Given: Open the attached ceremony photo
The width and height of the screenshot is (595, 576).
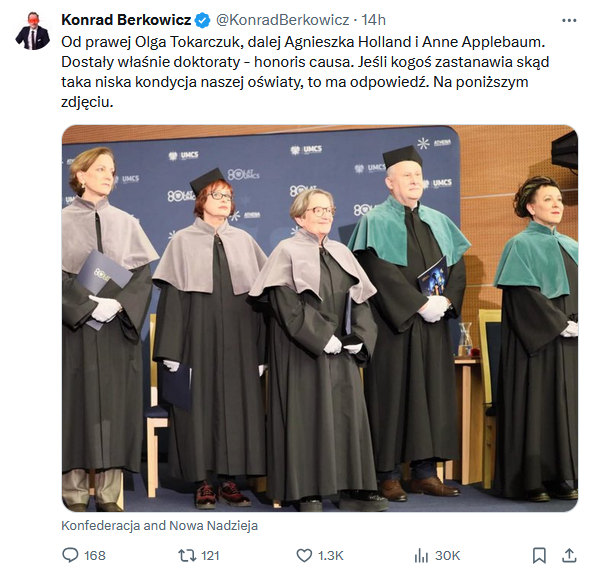Looking at the screenshot, I should tap(320, 318).
